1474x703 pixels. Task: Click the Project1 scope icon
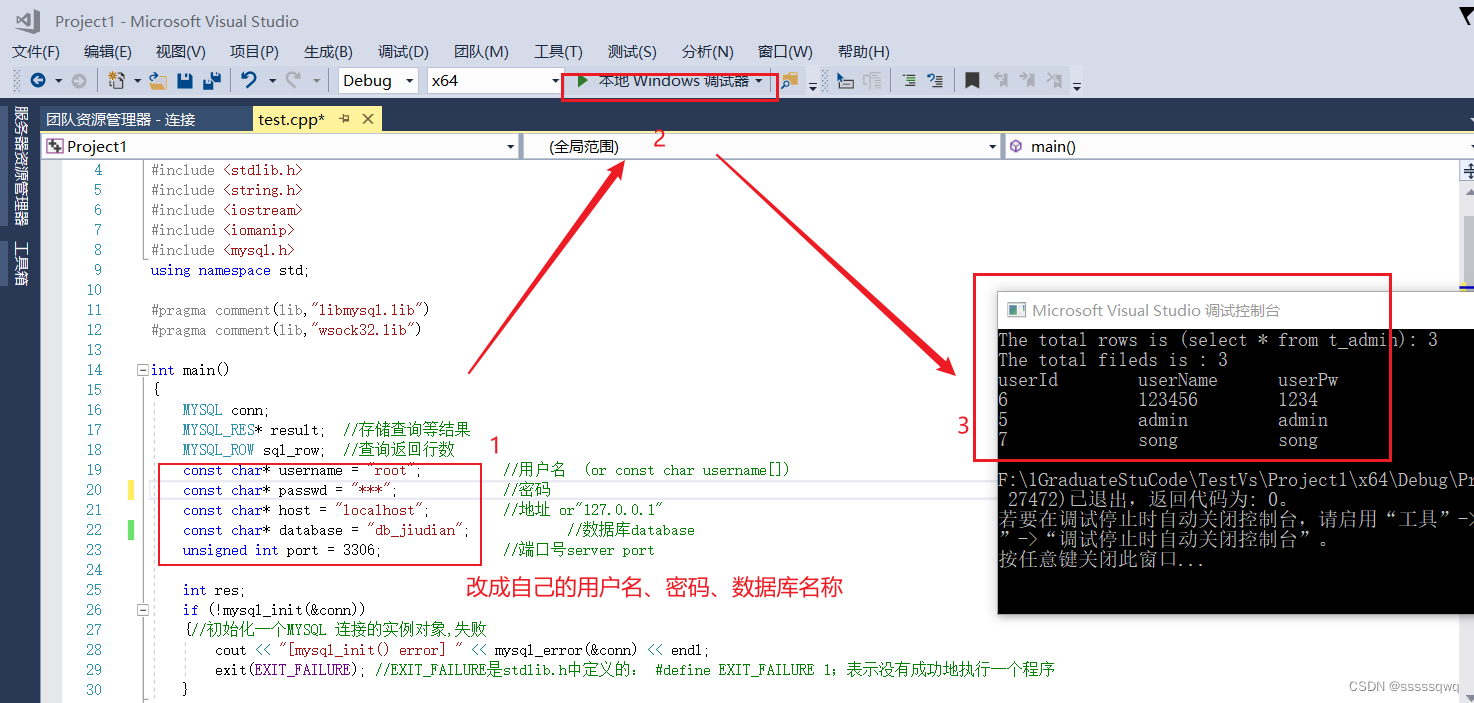[55, 146]
